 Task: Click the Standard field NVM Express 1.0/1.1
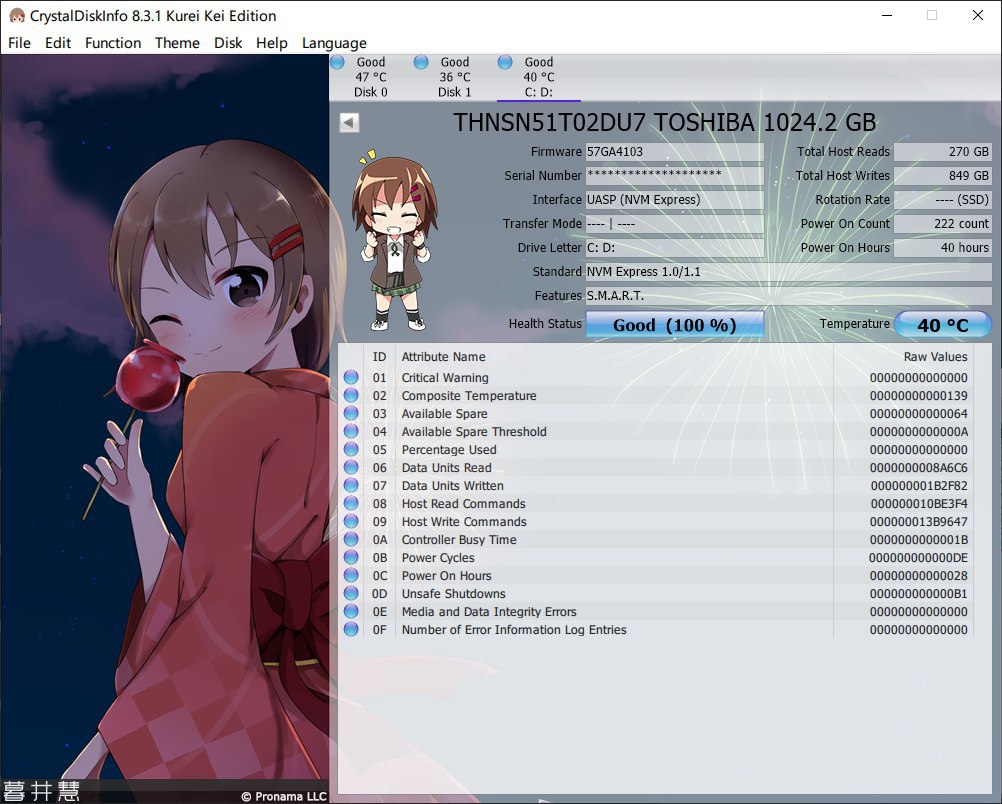tap(789, 272)
